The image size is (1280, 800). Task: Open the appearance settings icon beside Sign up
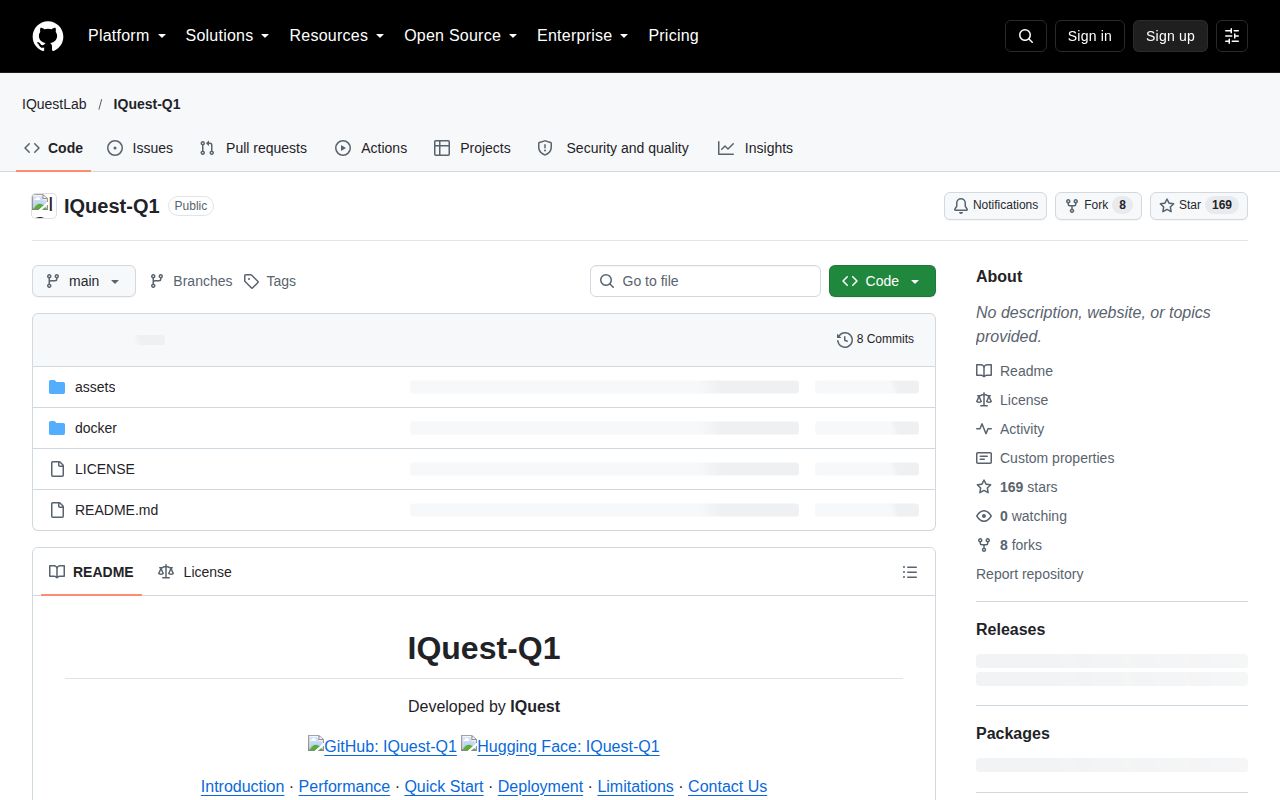point(1232,36)
